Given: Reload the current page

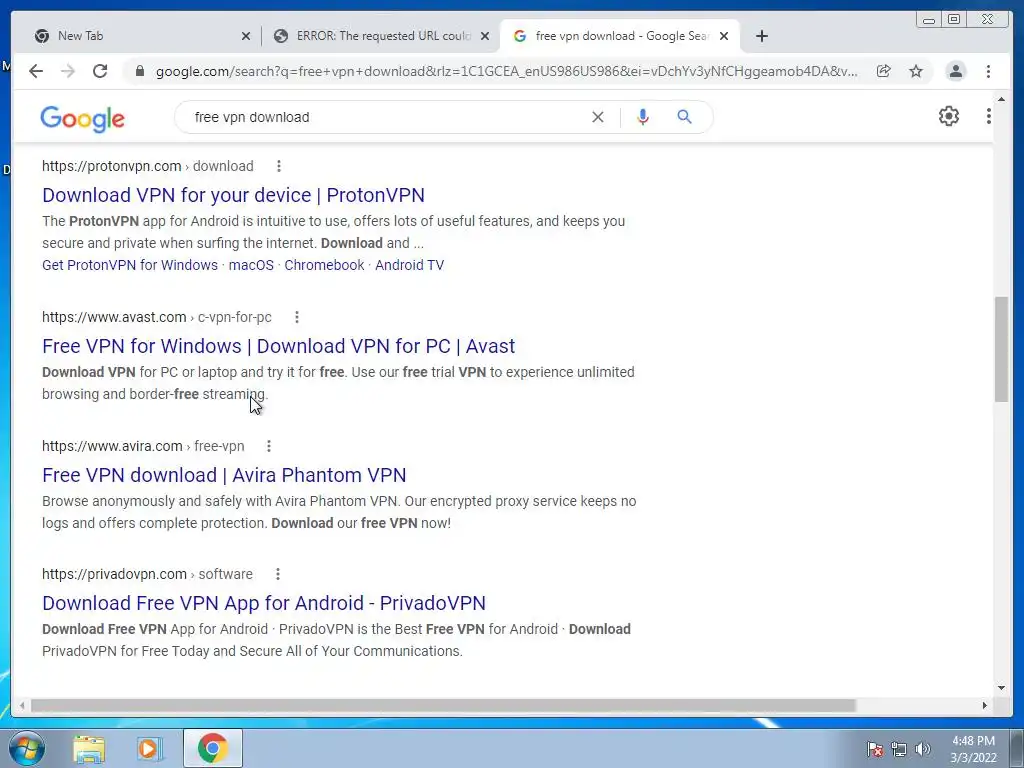Looking at the screenshot, I should [100, 71].
